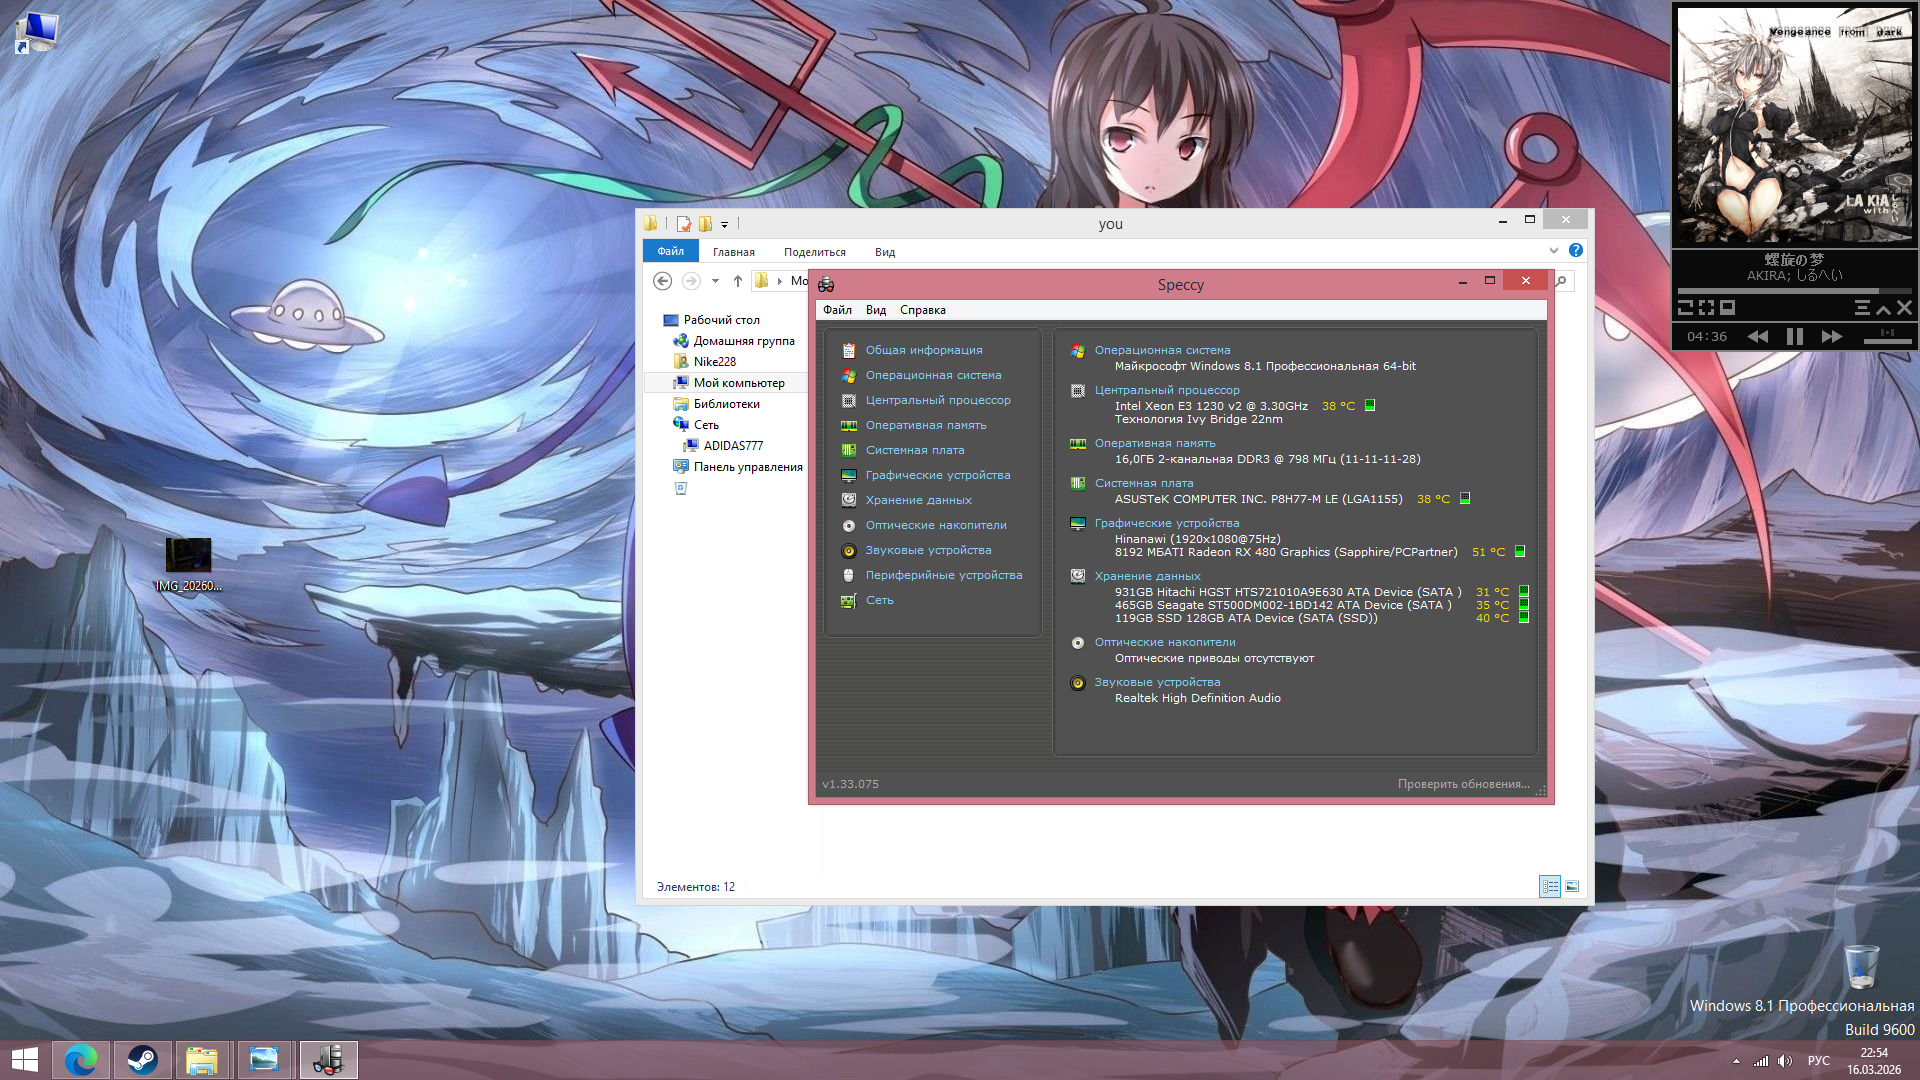Skip to next track in music widget
Screen dimensions: 1920x1080
point(1831,337)
